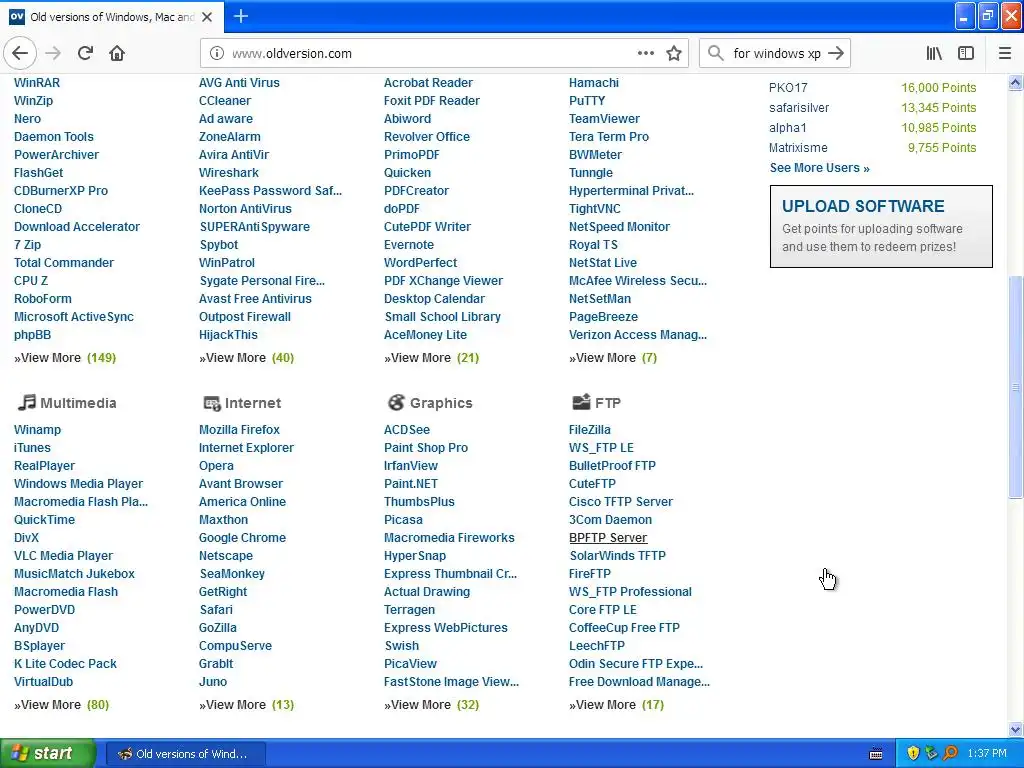Click the security shield tray icon
The image size is (1024, 768).
point(913,753)
